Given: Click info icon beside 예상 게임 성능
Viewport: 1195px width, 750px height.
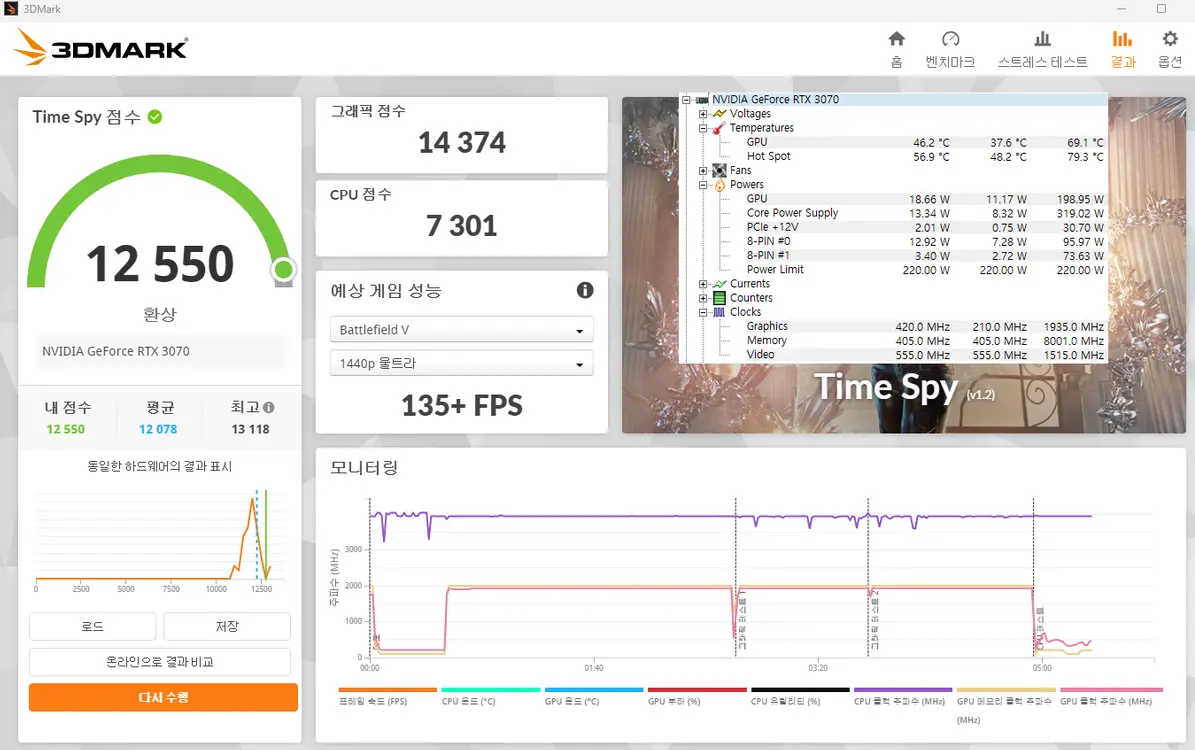Looking at the screenshot, I should click(585, 290).
